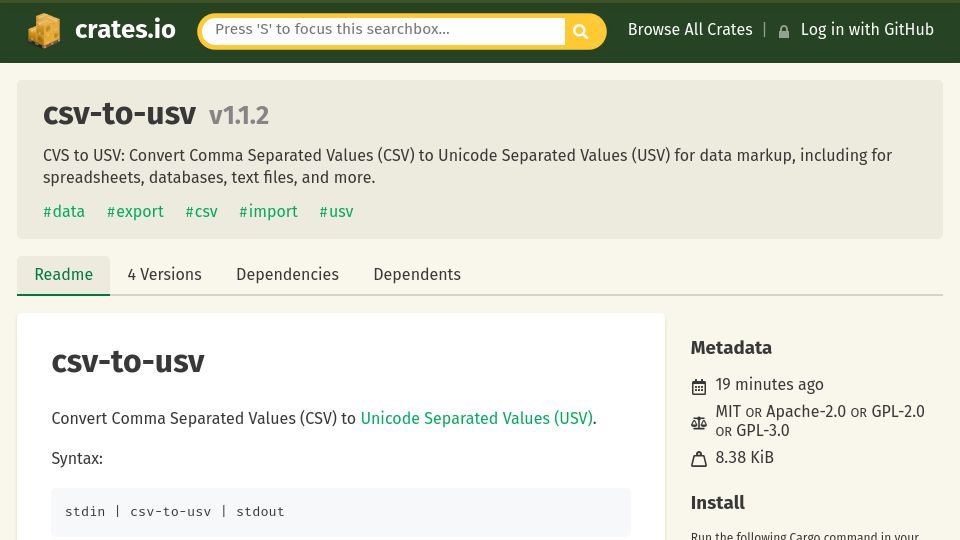This screenshot has height=540, width=960.
Task: Click the 8.38 KiB size value
Action: pos(744,458)
